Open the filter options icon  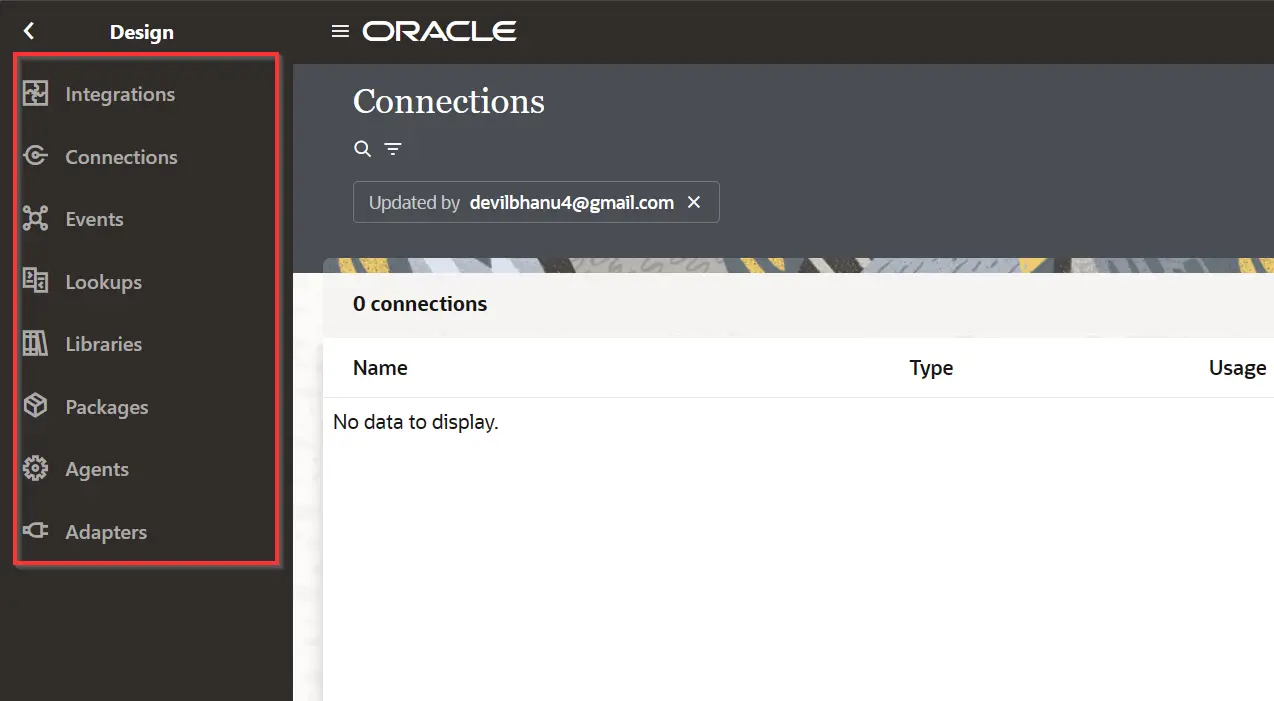[x=393, y=149]
